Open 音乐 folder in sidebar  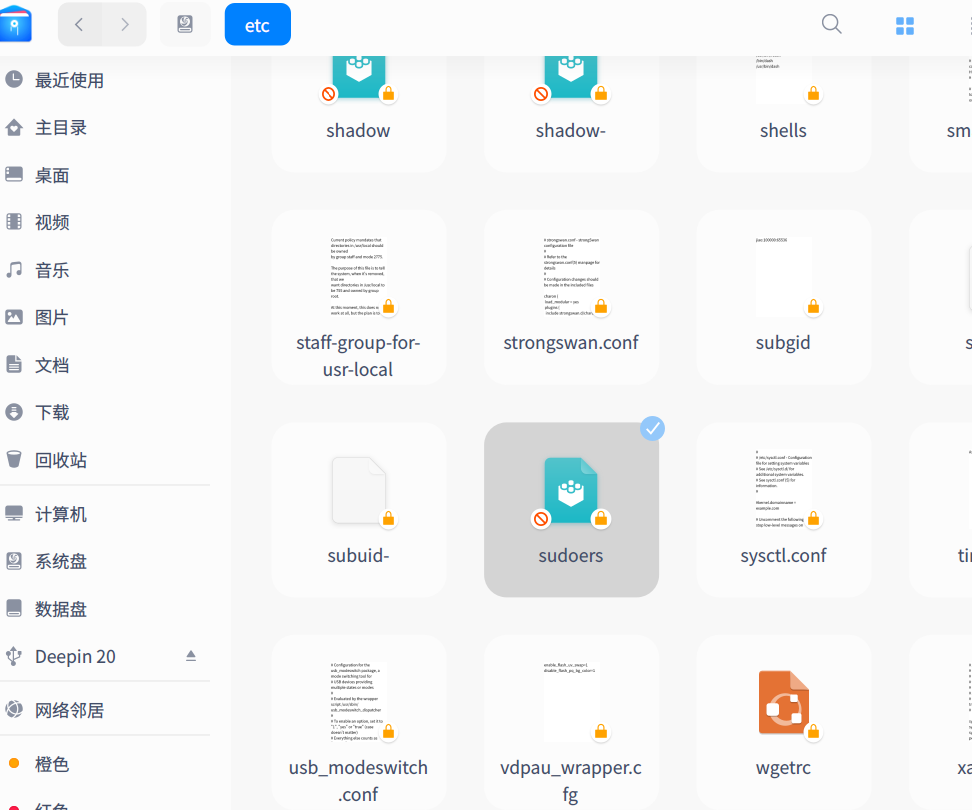(105, 270)
